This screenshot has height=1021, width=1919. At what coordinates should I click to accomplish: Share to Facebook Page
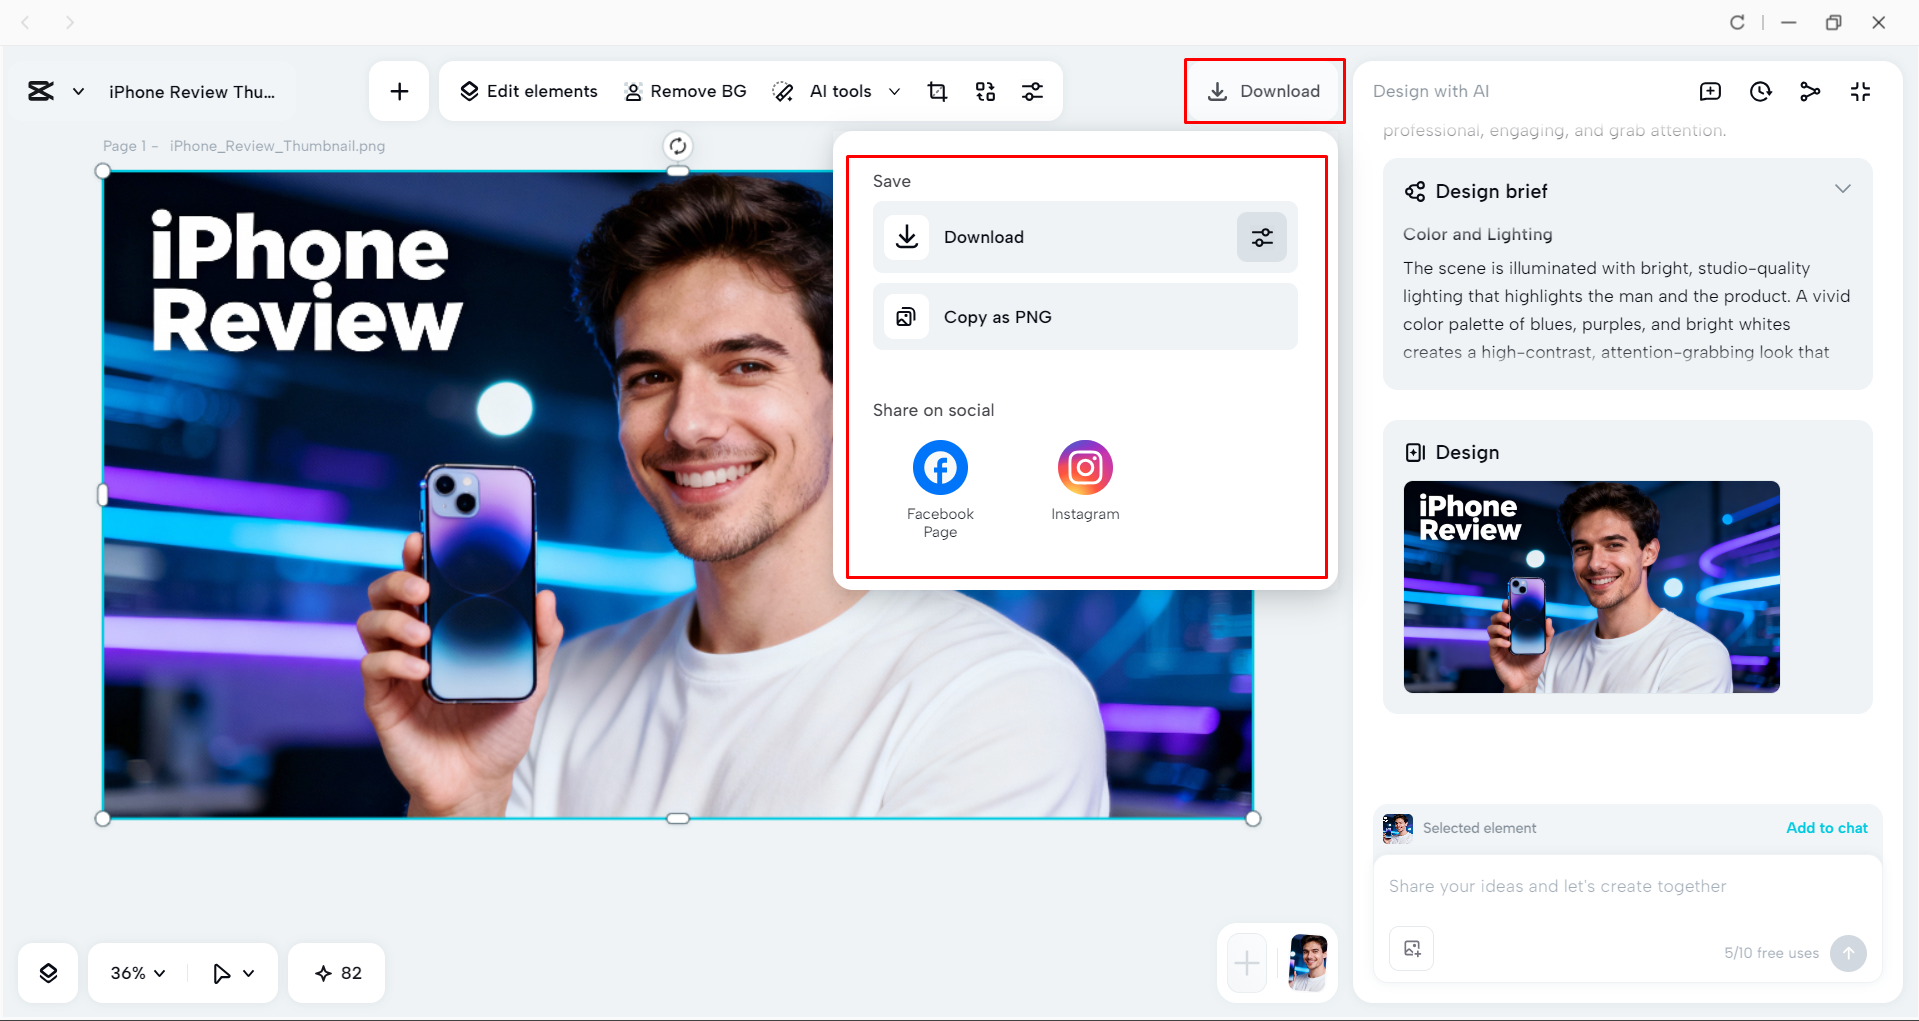[940, 489]
